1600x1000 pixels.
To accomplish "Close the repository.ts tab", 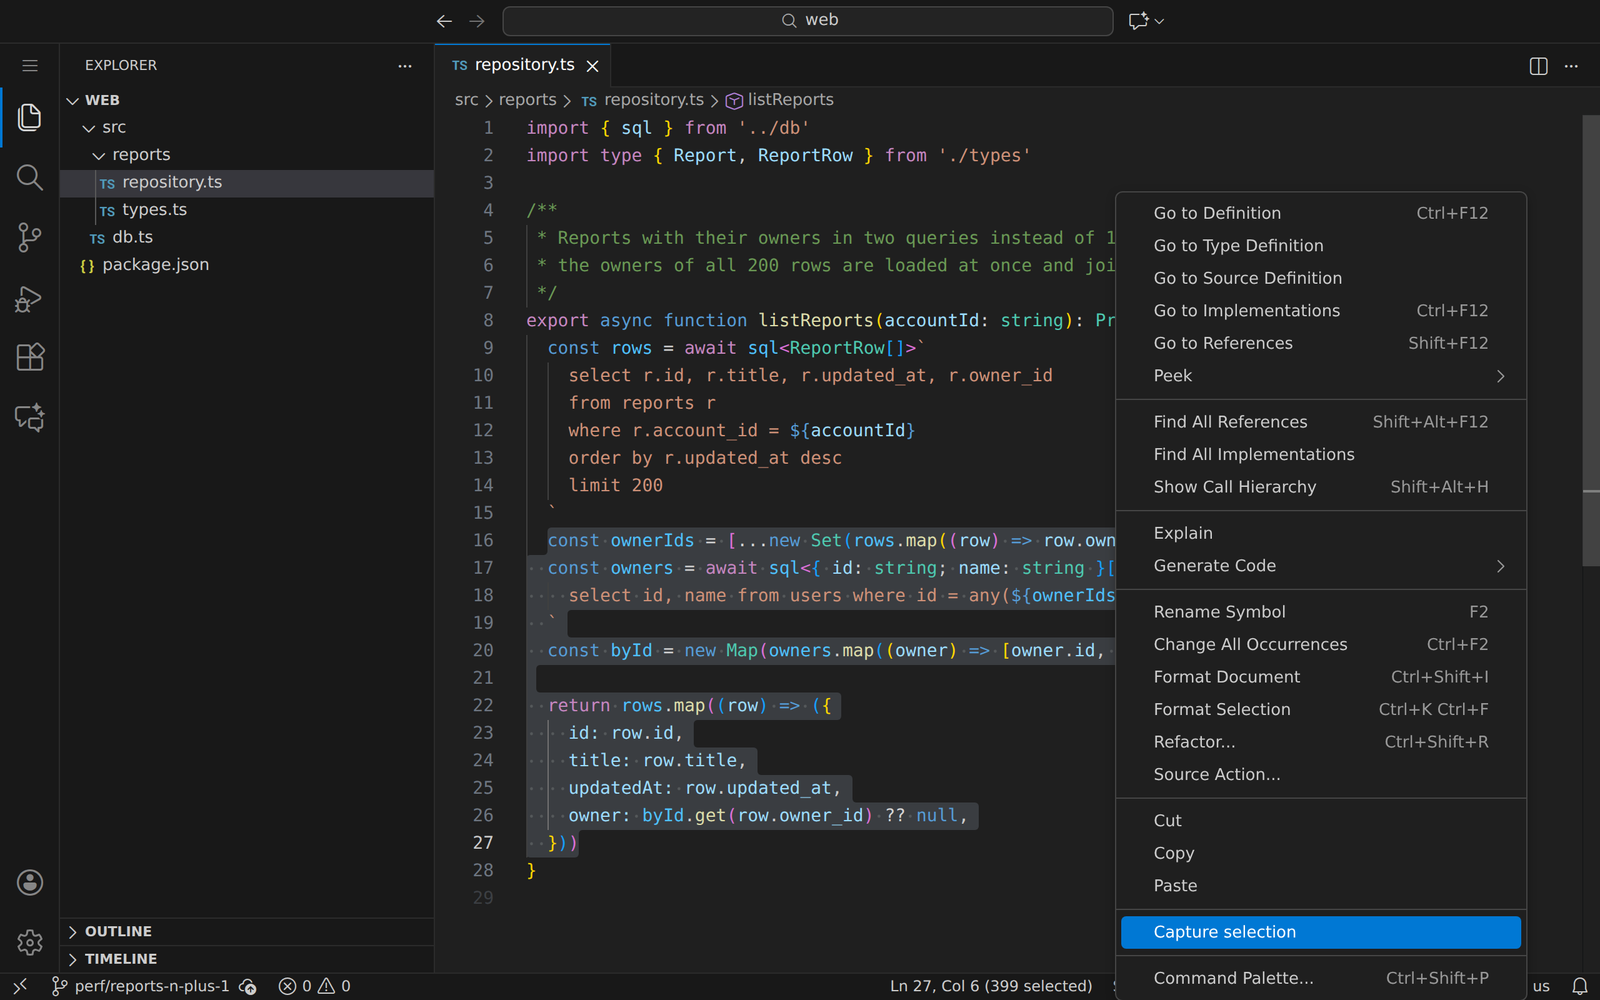I will pyautogui.click(x=593, y=66).
